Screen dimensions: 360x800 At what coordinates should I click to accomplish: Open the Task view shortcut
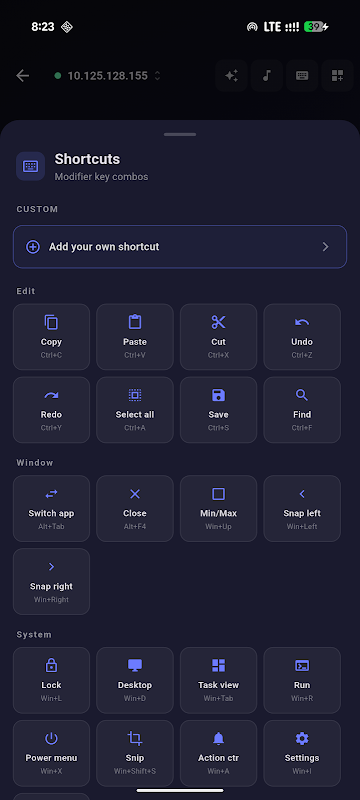218,680
